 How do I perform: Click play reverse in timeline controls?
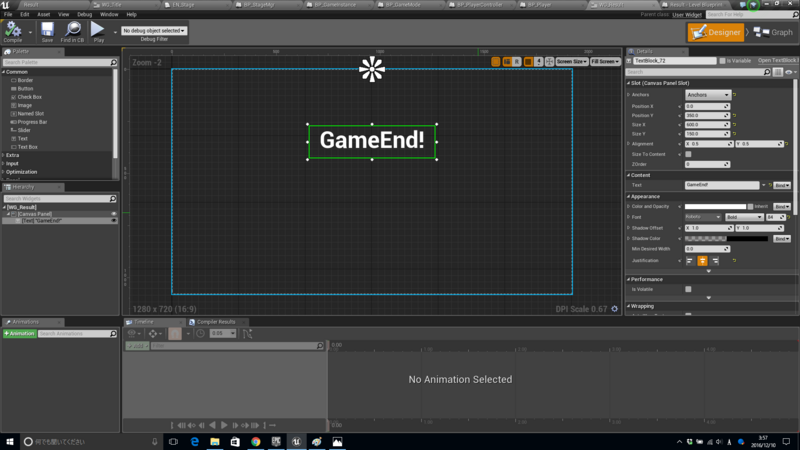(x=212, y=425)
